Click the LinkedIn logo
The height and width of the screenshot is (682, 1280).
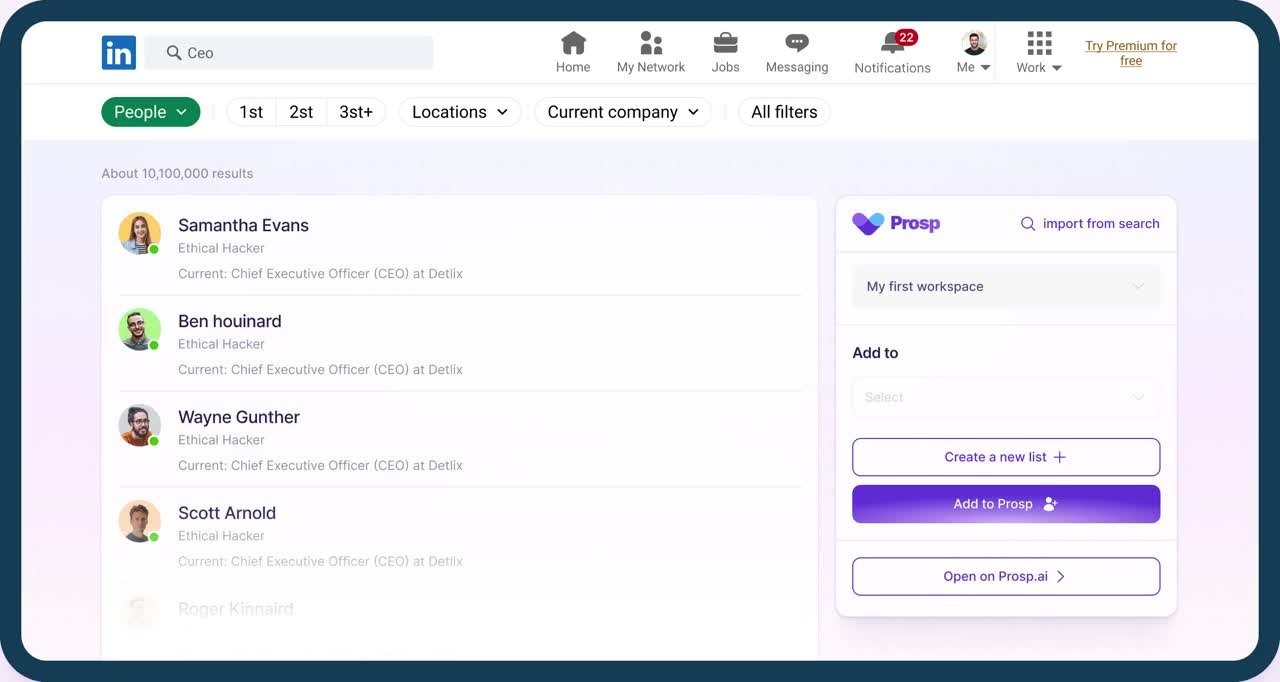(118, 52)
